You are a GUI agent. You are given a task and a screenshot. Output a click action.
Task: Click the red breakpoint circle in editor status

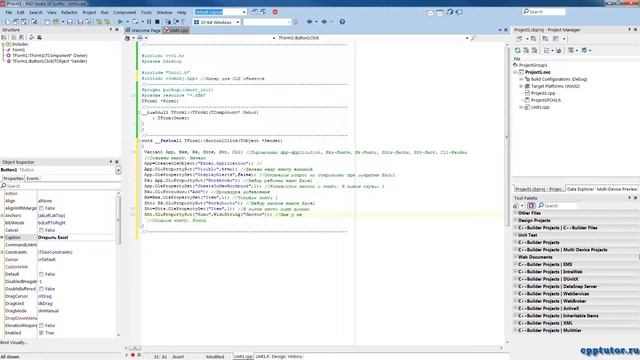[133, 355]
